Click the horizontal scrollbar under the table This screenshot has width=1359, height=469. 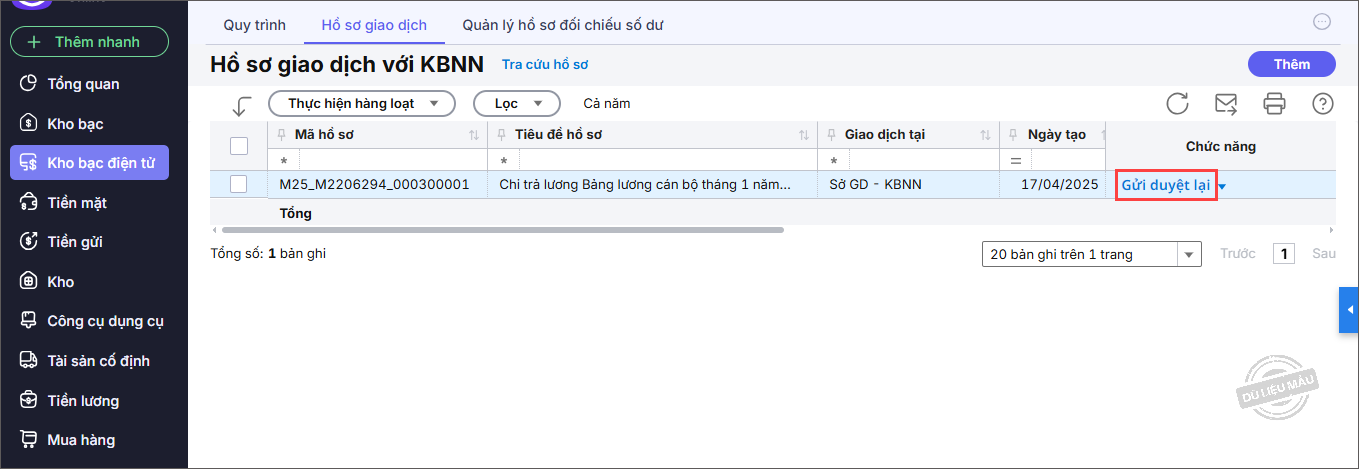pos(500,230)
